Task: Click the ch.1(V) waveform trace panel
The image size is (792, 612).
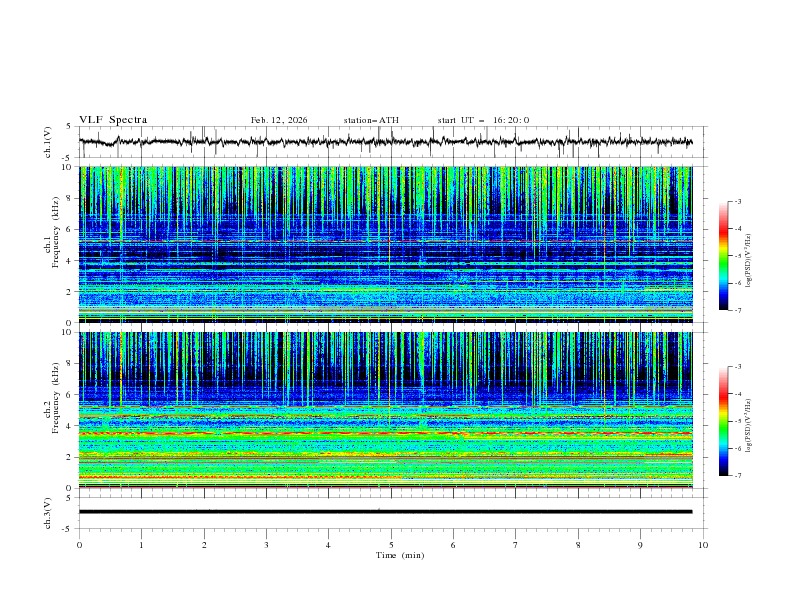Action: [391, 142]
